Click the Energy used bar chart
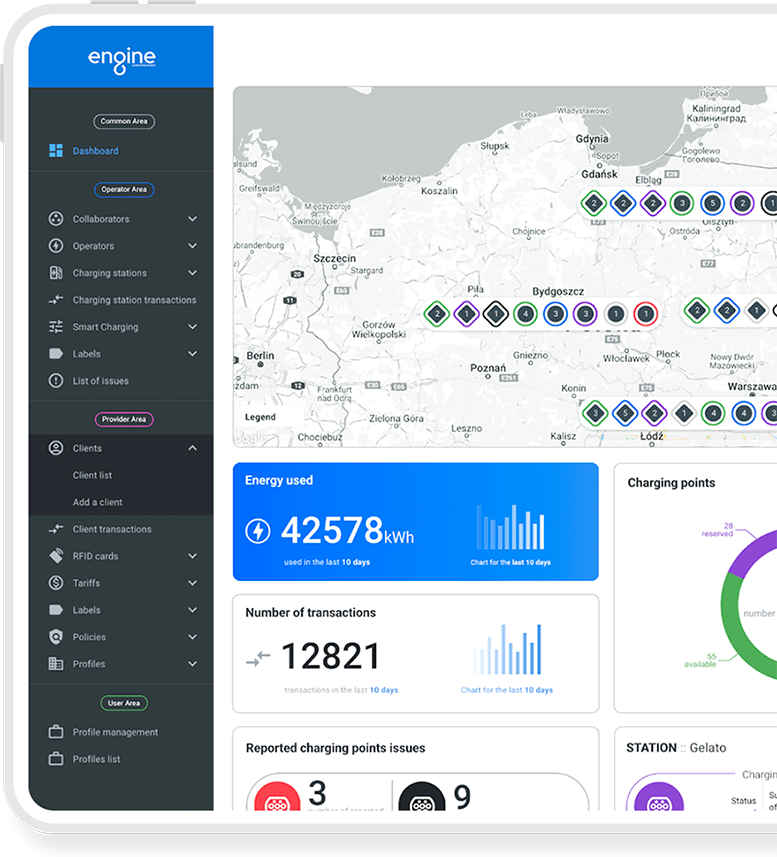This screenshot has width=777, height=857. click(x=510, y=528)
